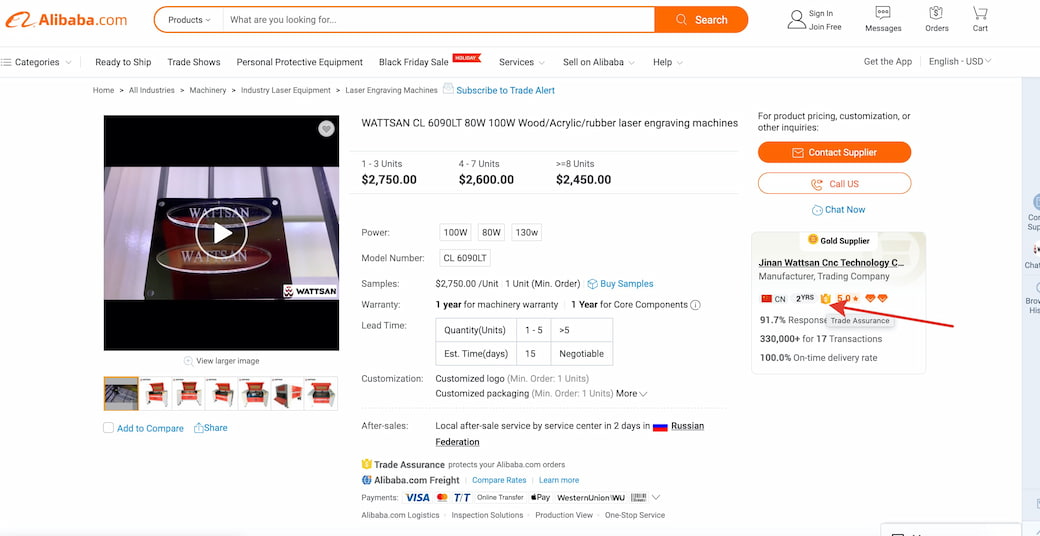The width and height of the screenshot is (1040, 536).
Task: Open the Cart icon
Action: click(980, 15)
